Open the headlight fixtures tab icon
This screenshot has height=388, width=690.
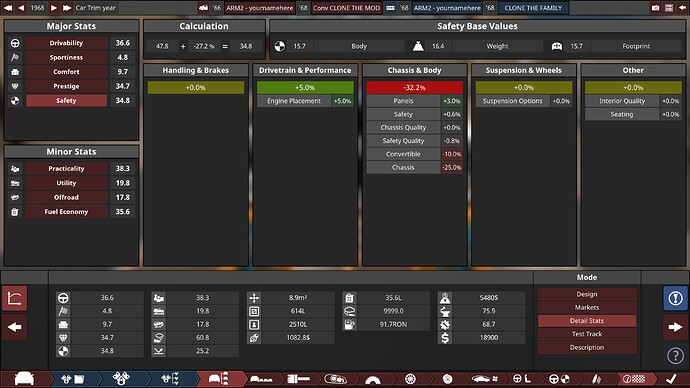tap(335, 379)
